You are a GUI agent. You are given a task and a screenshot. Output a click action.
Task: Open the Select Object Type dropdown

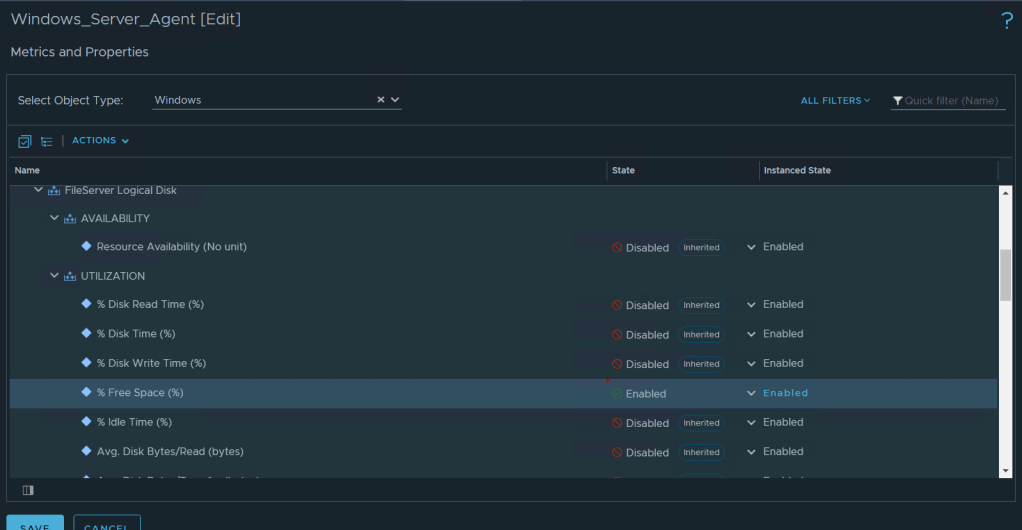(395, 100)
